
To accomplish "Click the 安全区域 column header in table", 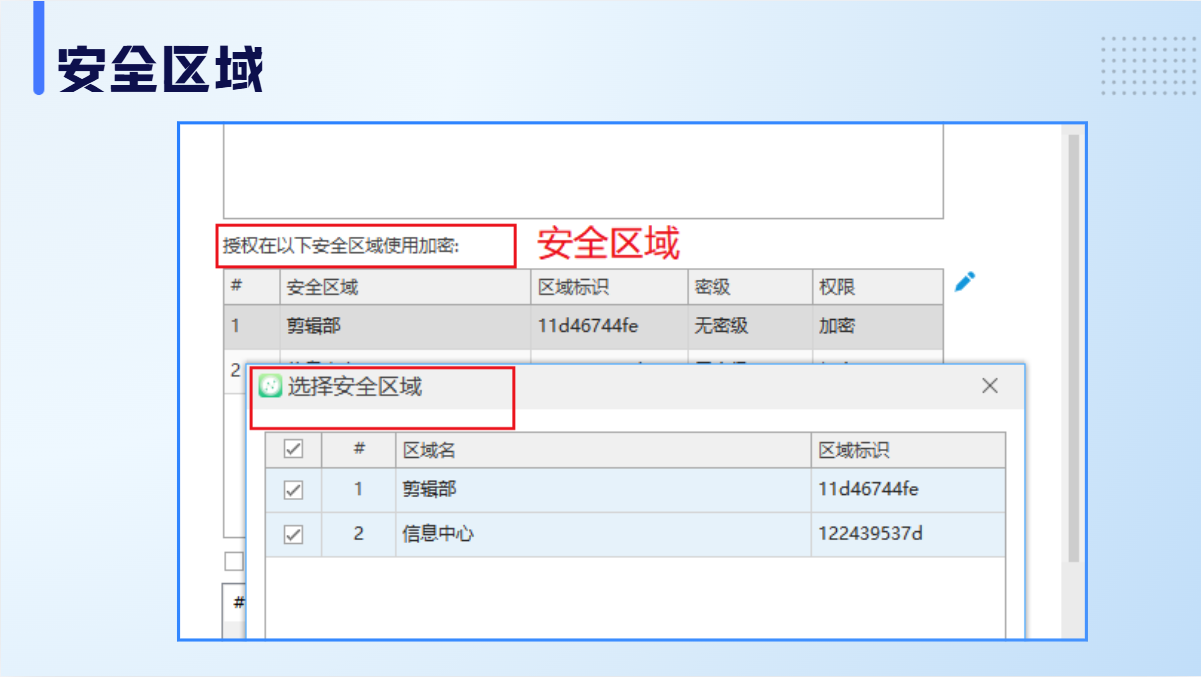I will tap(322, 287).
